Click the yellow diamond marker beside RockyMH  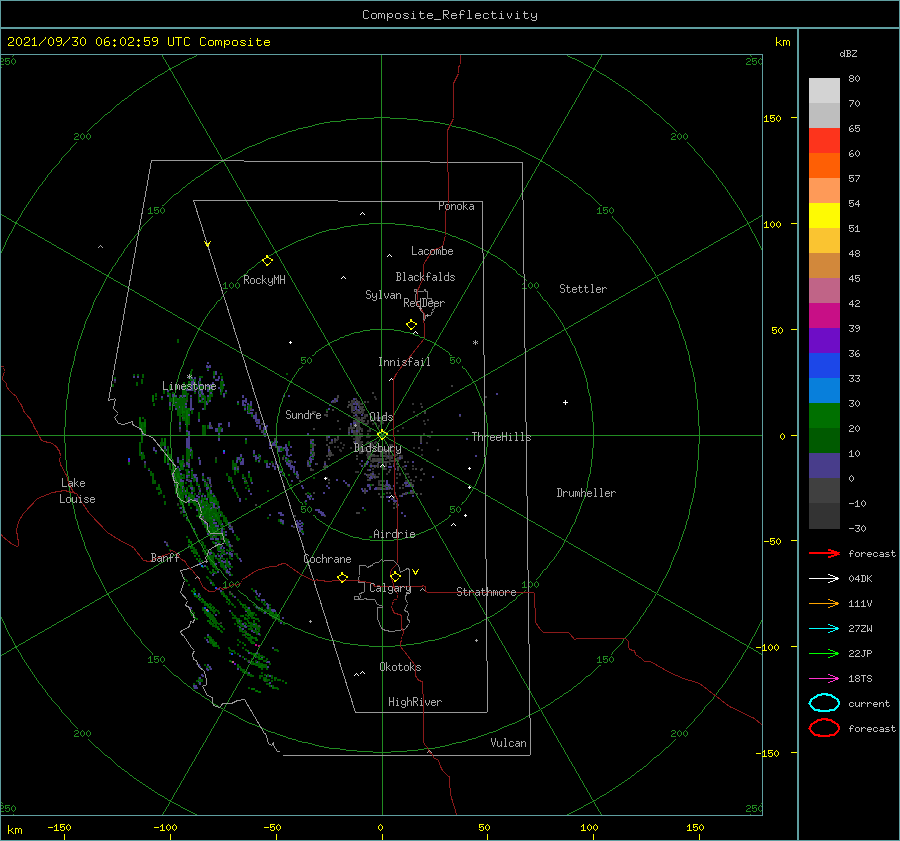(x=267, y=261)
